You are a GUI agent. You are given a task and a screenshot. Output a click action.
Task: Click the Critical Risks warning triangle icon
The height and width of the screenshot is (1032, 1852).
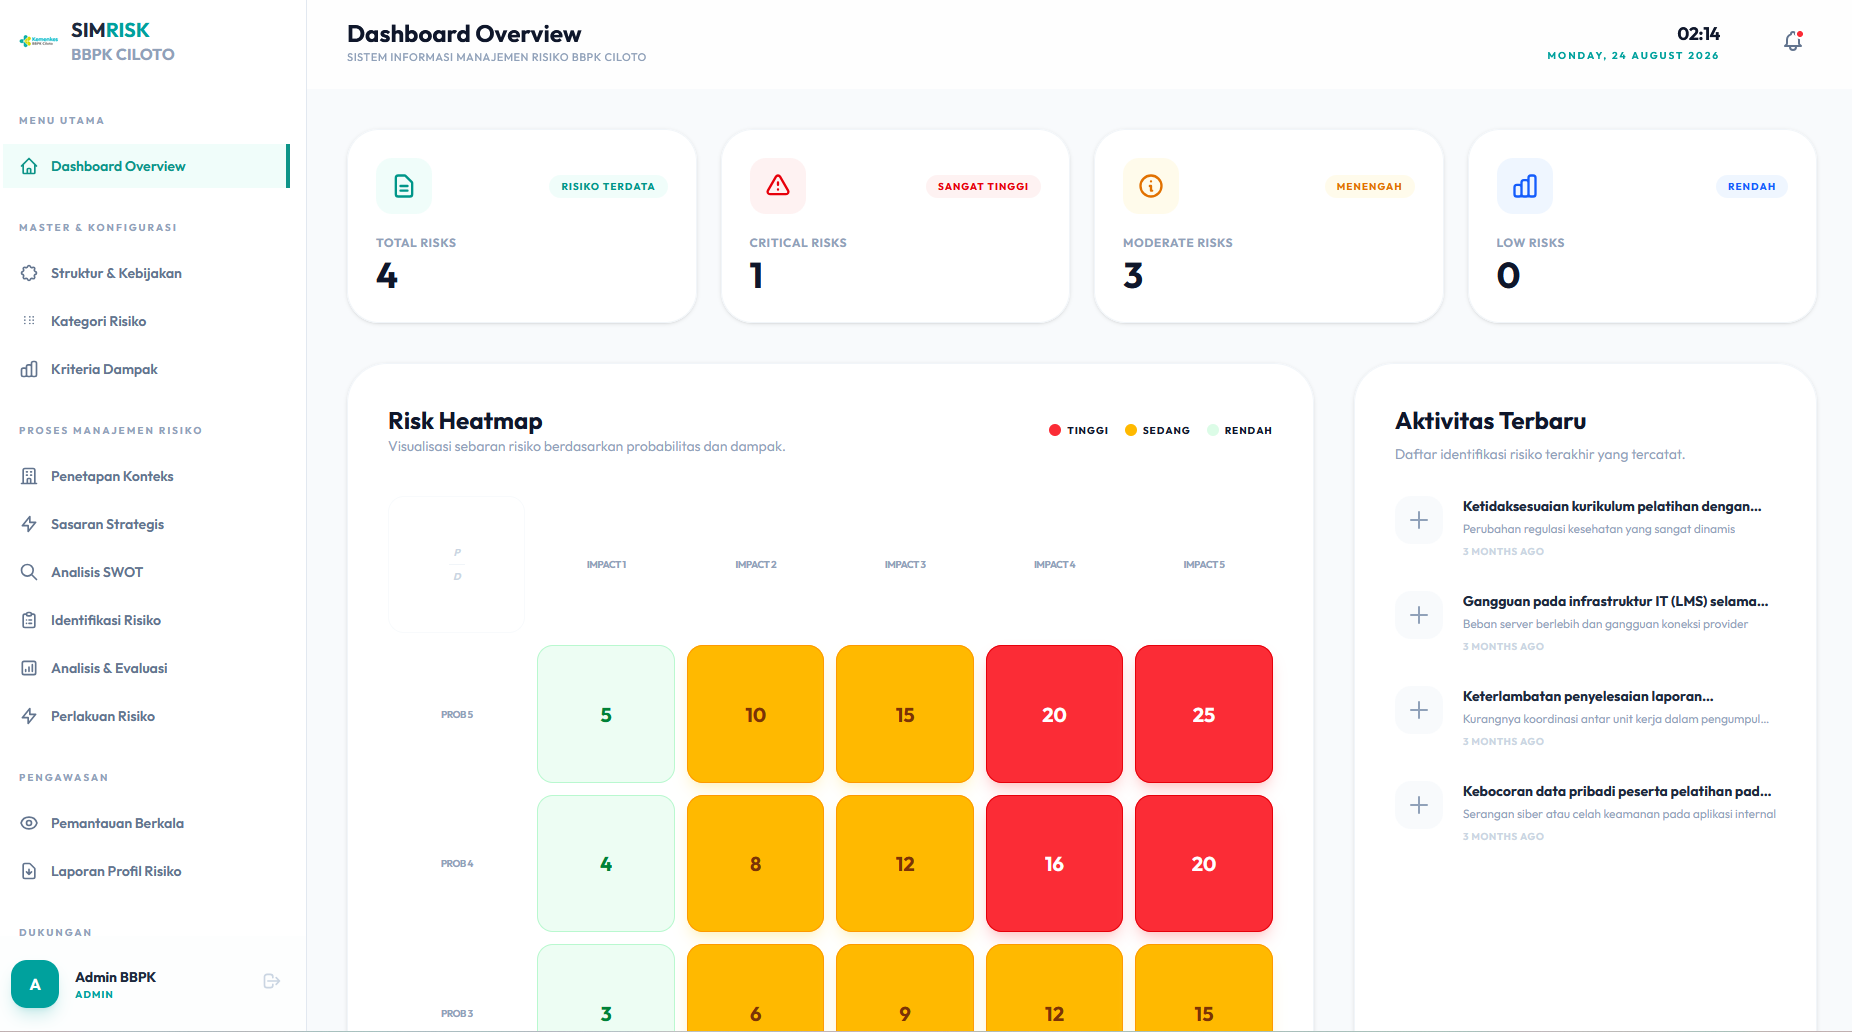pos(778,186)
